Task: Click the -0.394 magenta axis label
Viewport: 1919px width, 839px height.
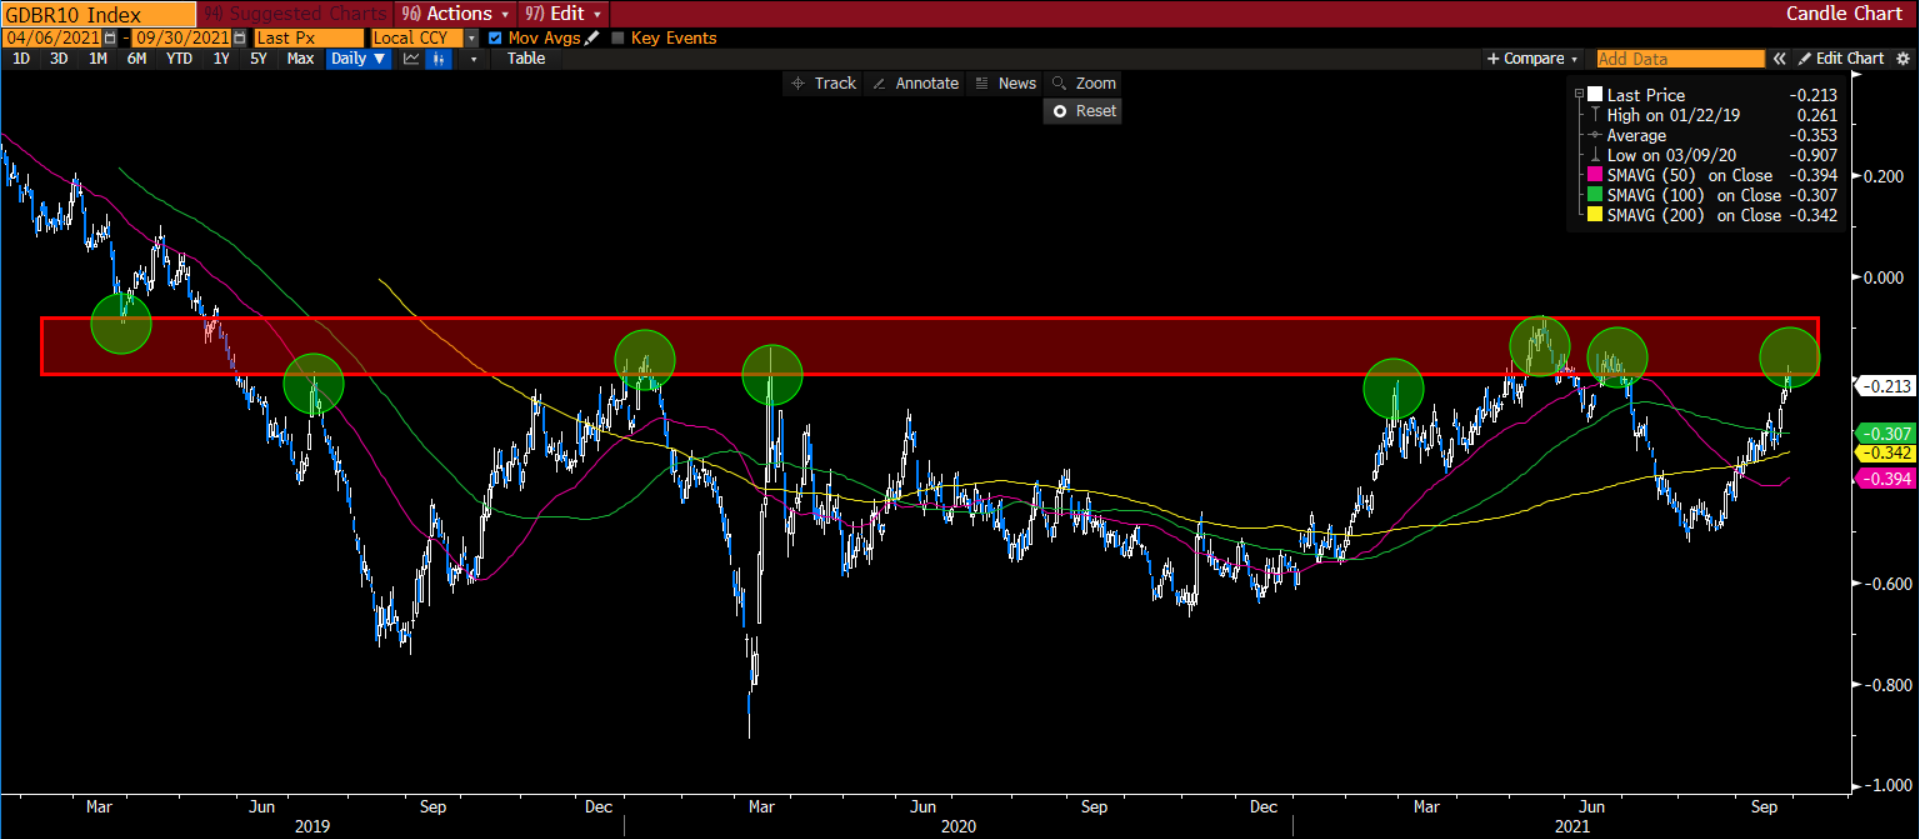Action: tap(1886, 479)
